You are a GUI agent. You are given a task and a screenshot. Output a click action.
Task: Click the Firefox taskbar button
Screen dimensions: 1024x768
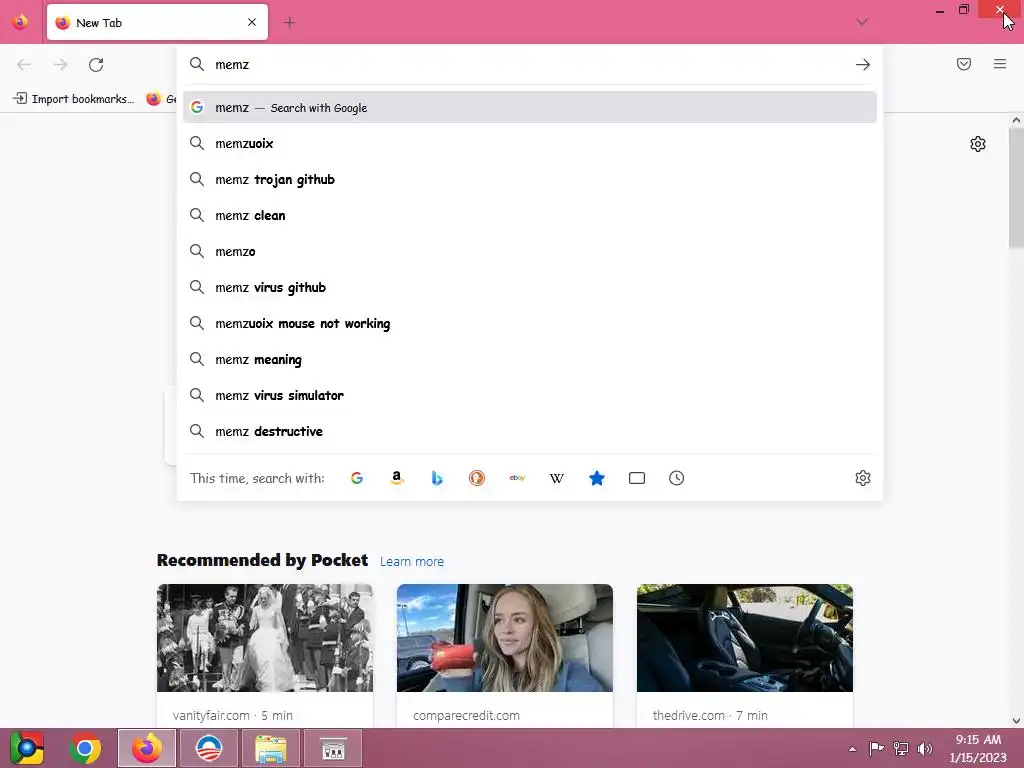[147, 748]
